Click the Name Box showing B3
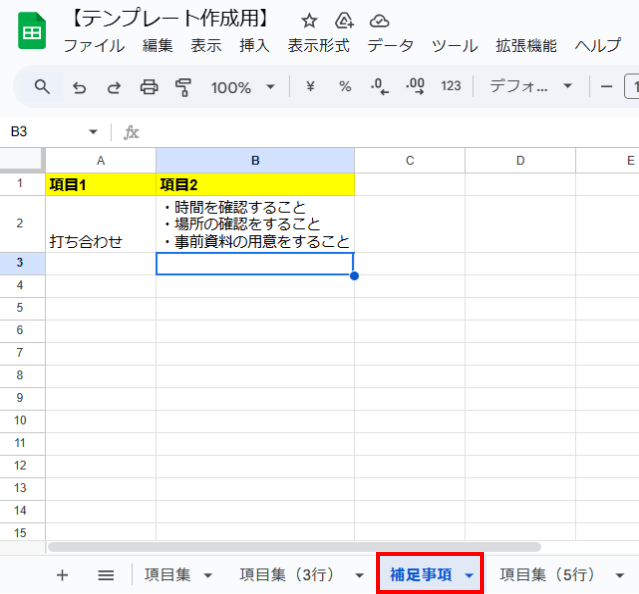The height and width of the screenshot is (594, 639). click(x=45, y=132)
